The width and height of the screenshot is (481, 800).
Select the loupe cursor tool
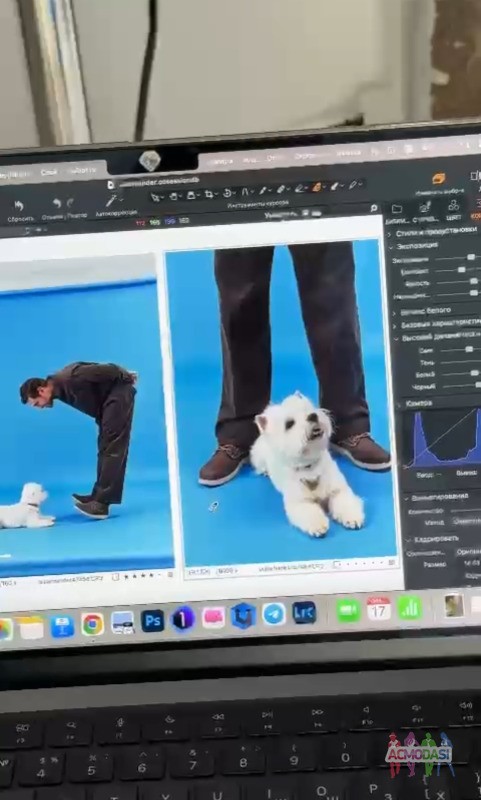[x=191, y=195]
